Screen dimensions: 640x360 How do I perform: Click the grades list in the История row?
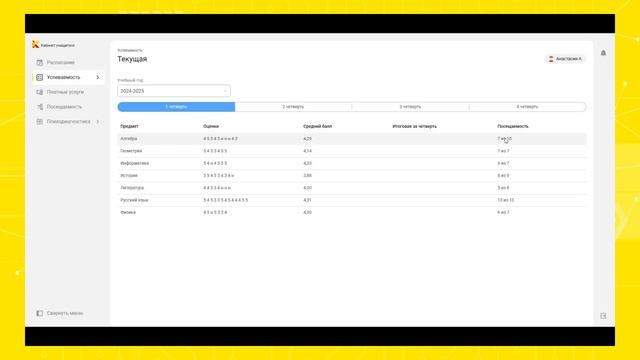[x=218, y=176]
